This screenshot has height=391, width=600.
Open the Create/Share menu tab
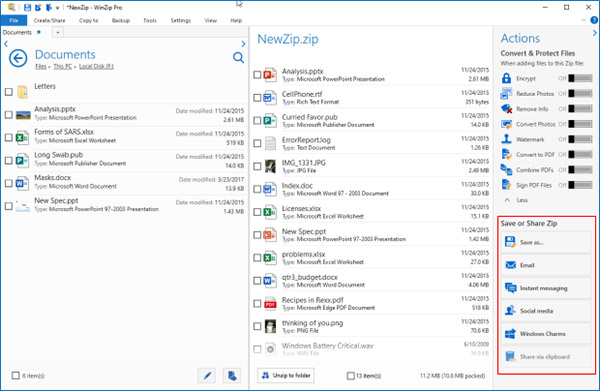point(49,20)
